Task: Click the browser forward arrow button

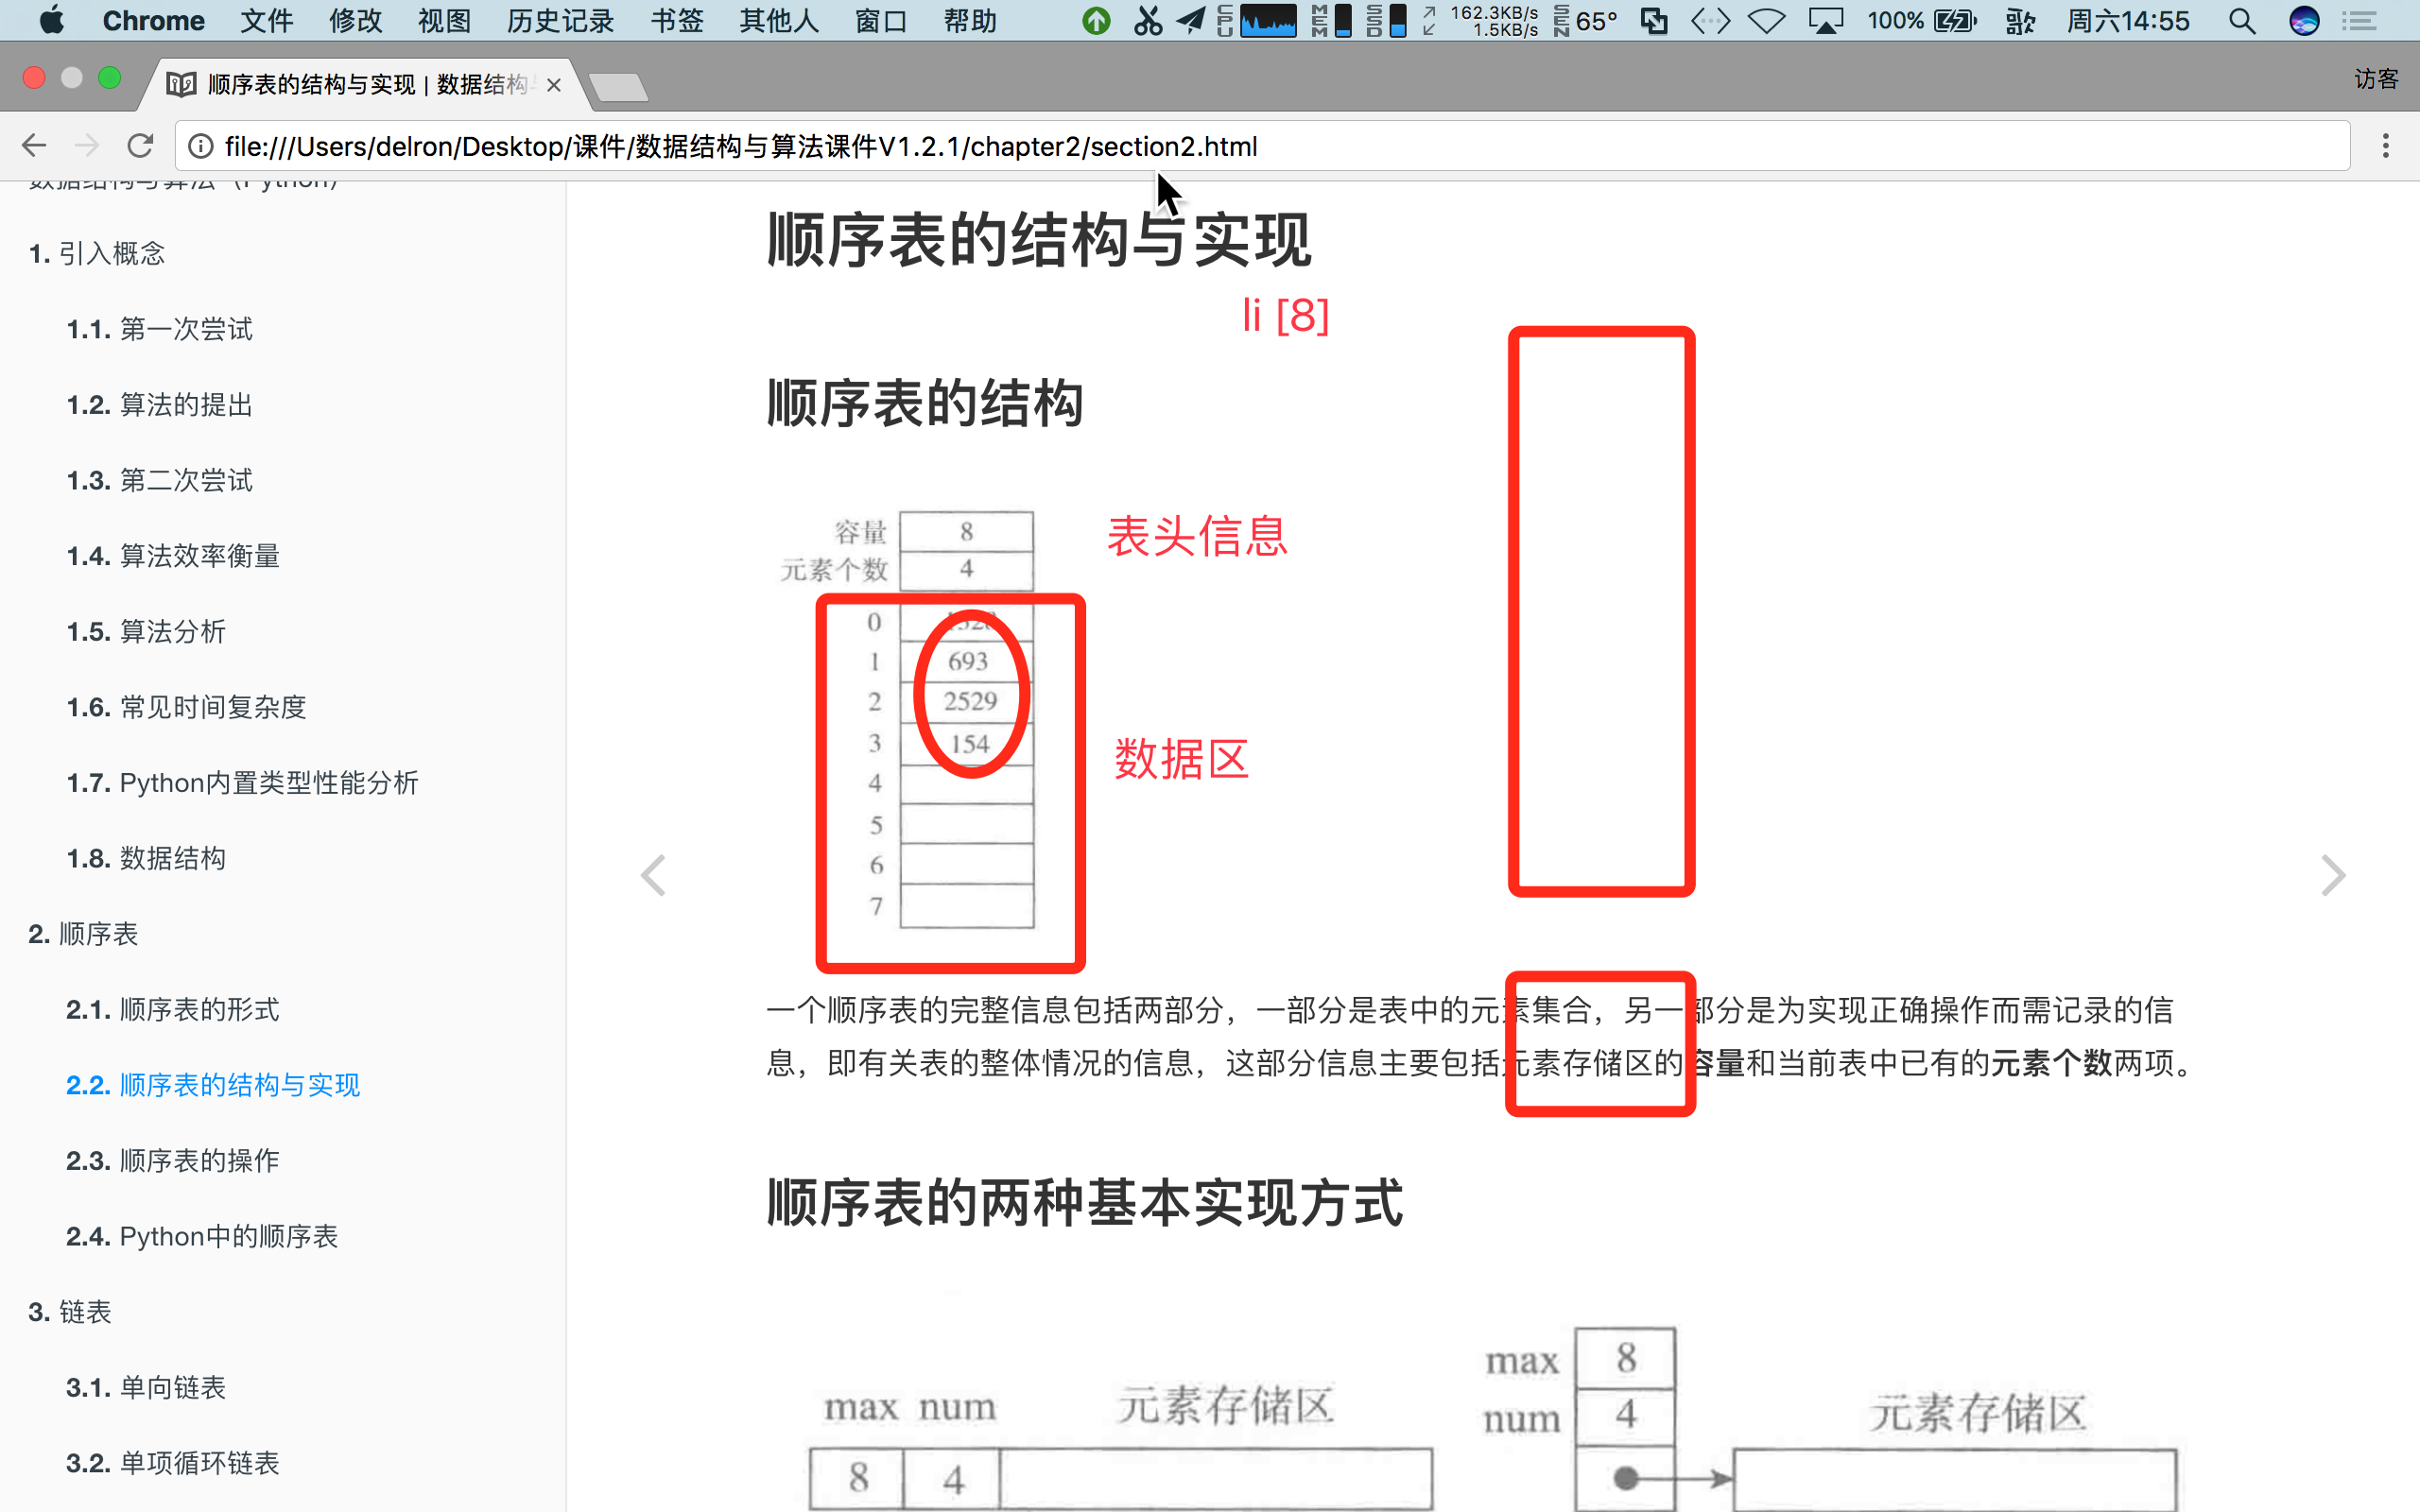Action: (x=87, y=146)
